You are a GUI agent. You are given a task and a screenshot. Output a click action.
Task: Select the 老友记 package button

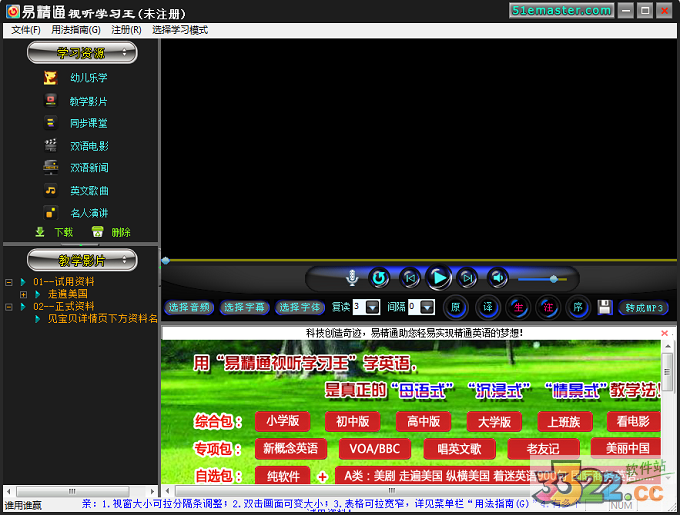(x=543, y=449)
